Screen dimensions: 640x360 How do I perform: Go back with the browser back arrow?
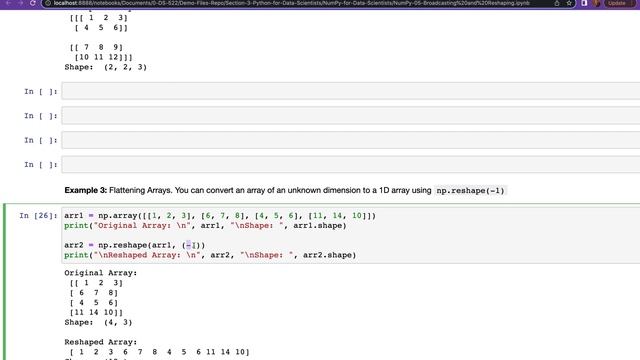[x=8, y=3]
